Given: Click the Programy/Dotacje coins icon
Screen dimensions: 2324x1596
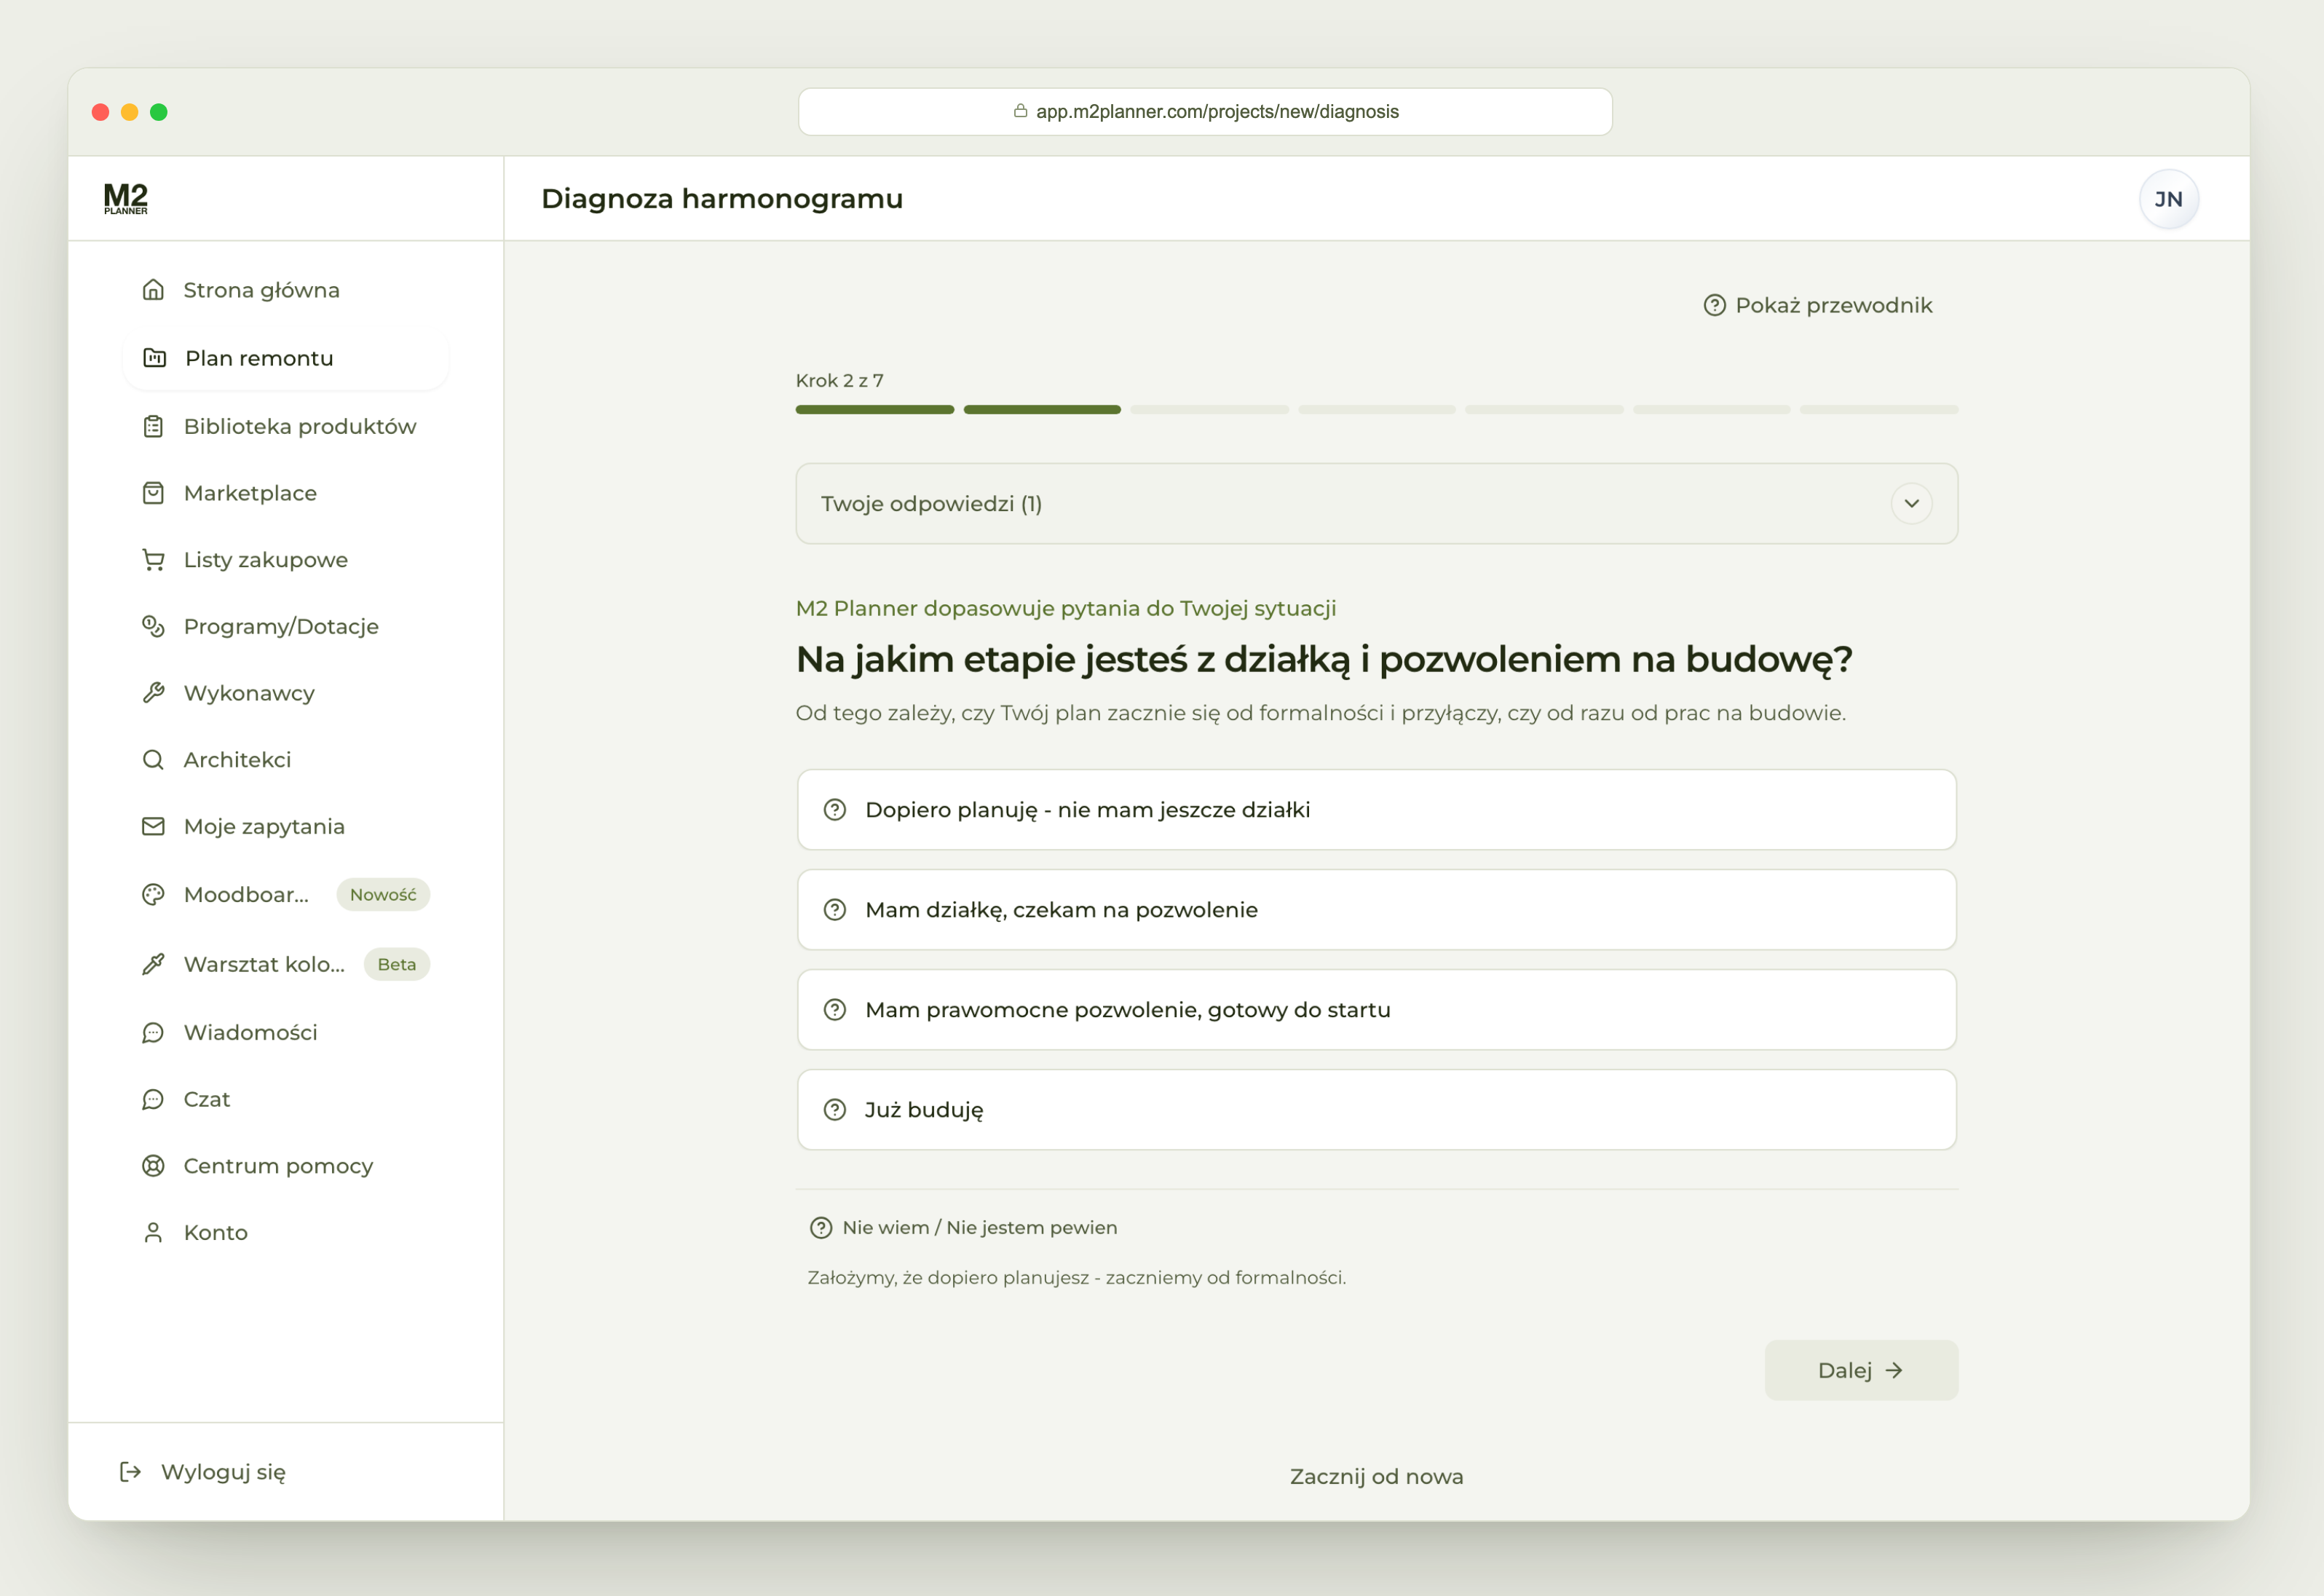Looking at the screenshot, I should [153, 626].
